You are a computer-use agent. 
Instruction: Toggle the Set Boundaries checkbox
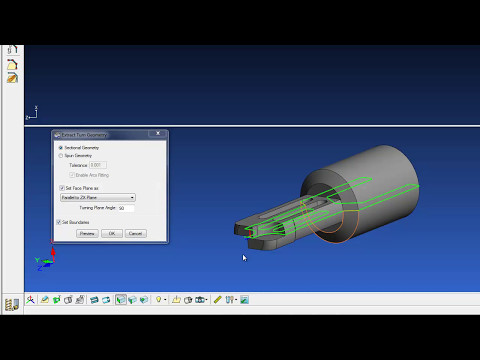(x=59, y=222)
